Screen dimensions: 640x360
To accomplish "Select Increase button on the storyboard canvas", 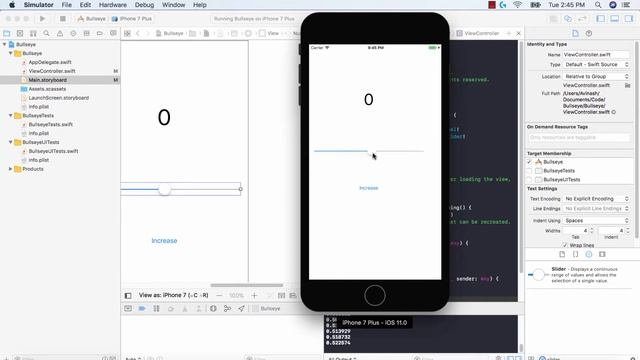I will click(x=164, y=241).
